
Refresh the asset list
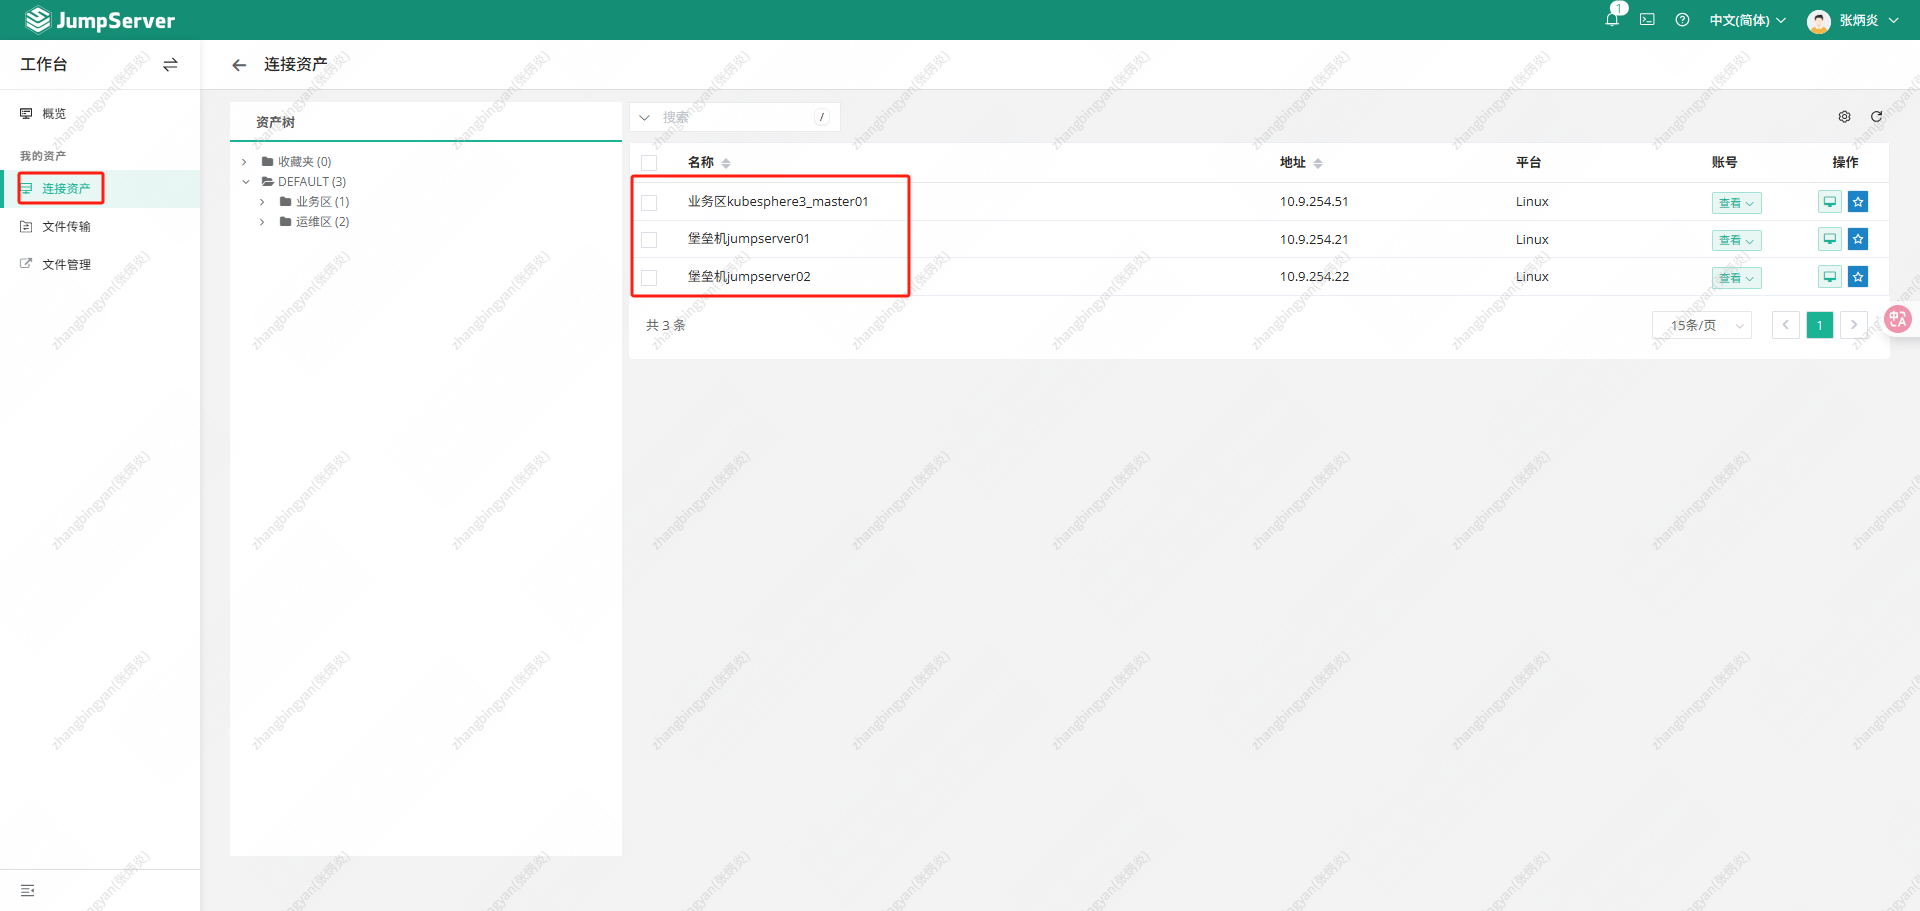click(1876, 117)
